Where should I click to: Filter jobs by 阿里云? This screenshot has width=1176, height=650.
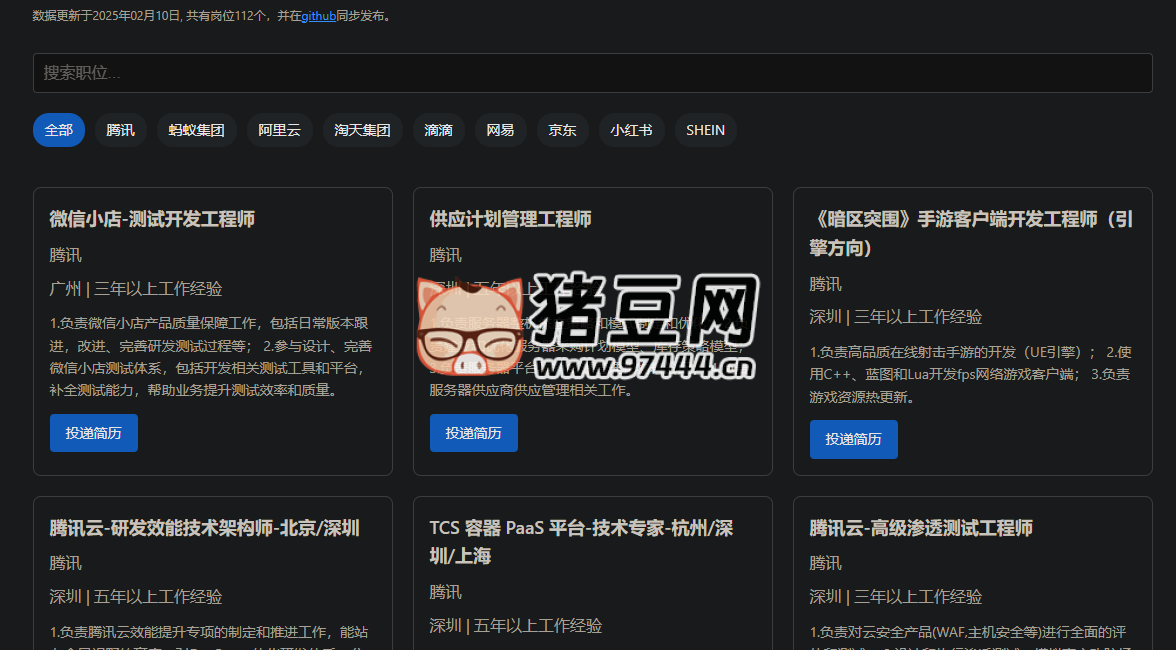click(x=279, y=130)
